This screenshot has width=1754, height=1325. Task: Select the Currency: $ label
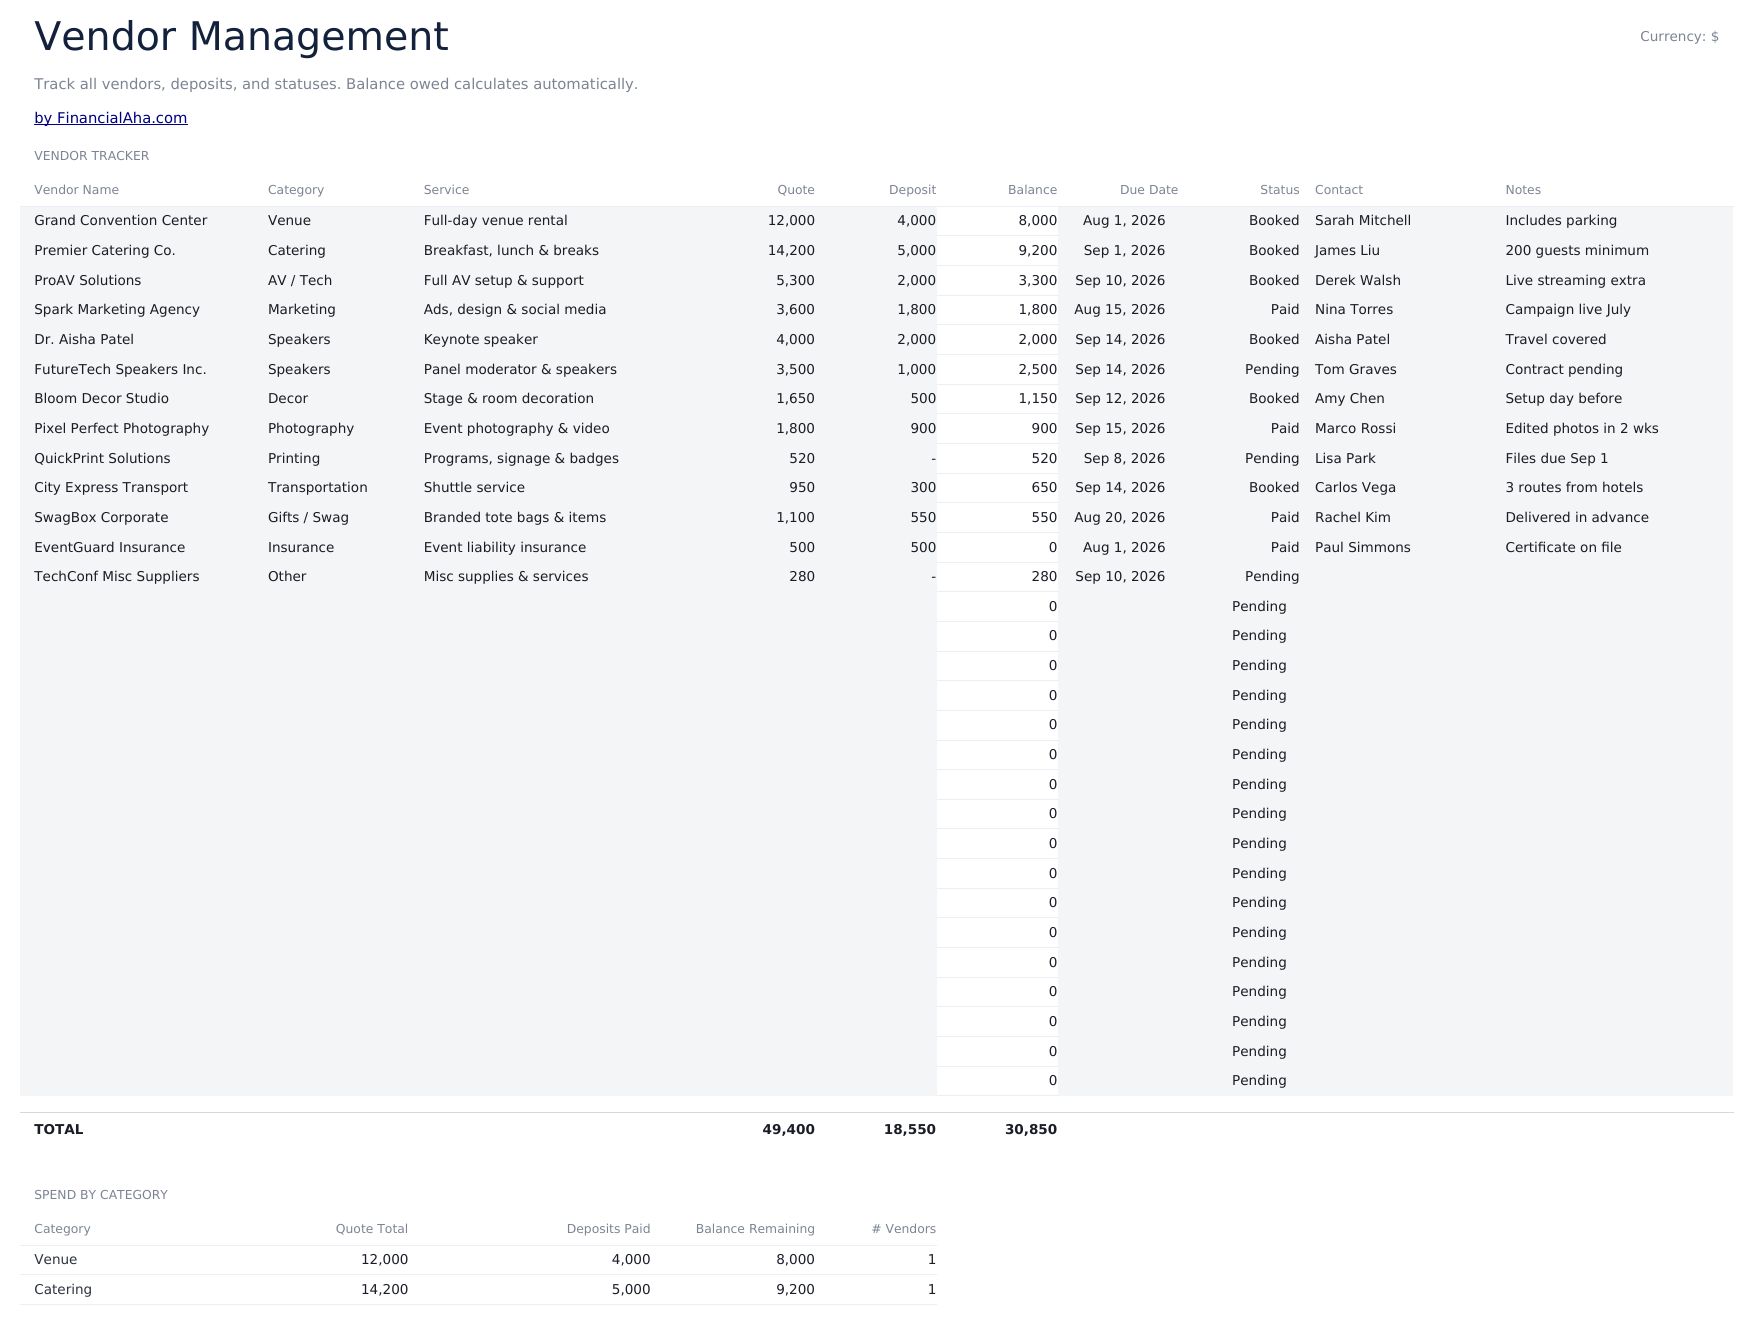tap(1679, 37)
